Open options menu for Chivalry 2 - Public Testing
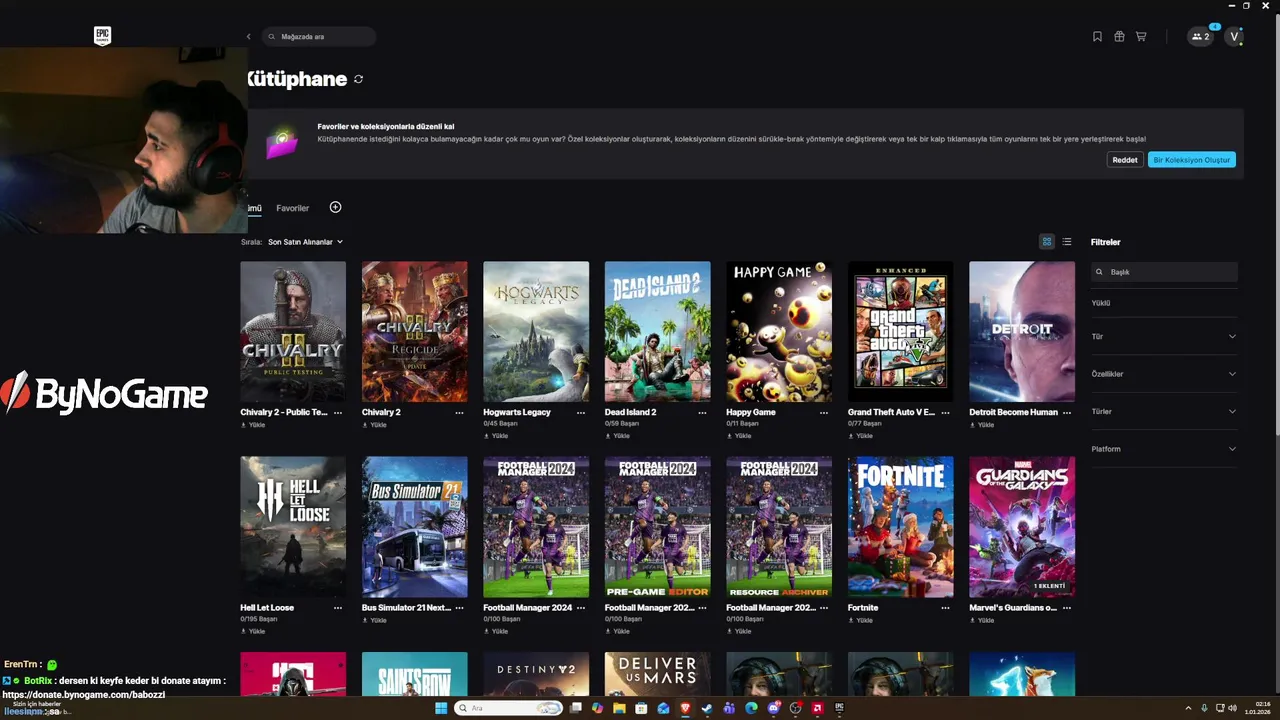 338,412
